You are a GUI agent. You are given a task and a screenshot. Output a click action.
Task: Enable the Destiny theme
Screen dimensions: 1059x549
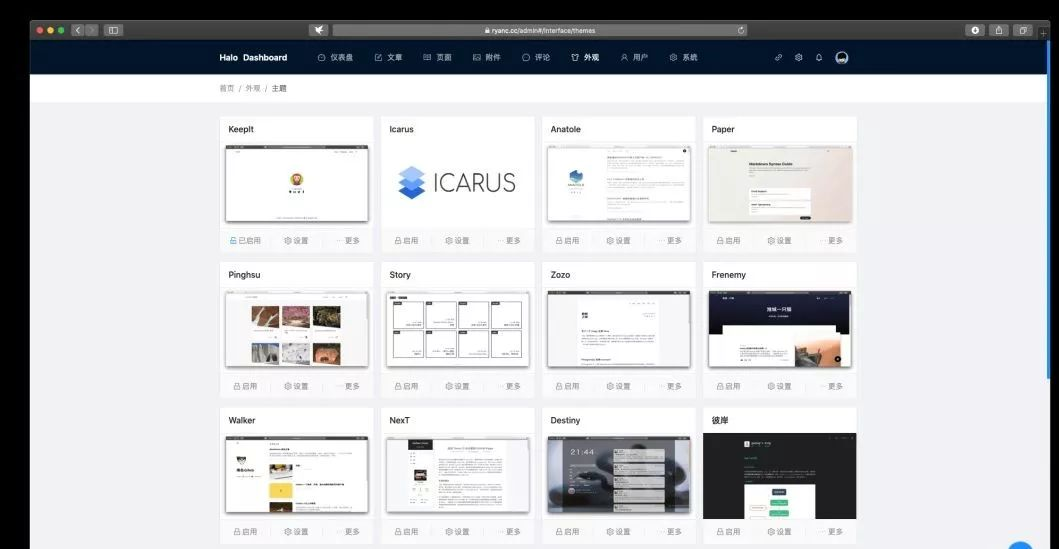(567, 531)
